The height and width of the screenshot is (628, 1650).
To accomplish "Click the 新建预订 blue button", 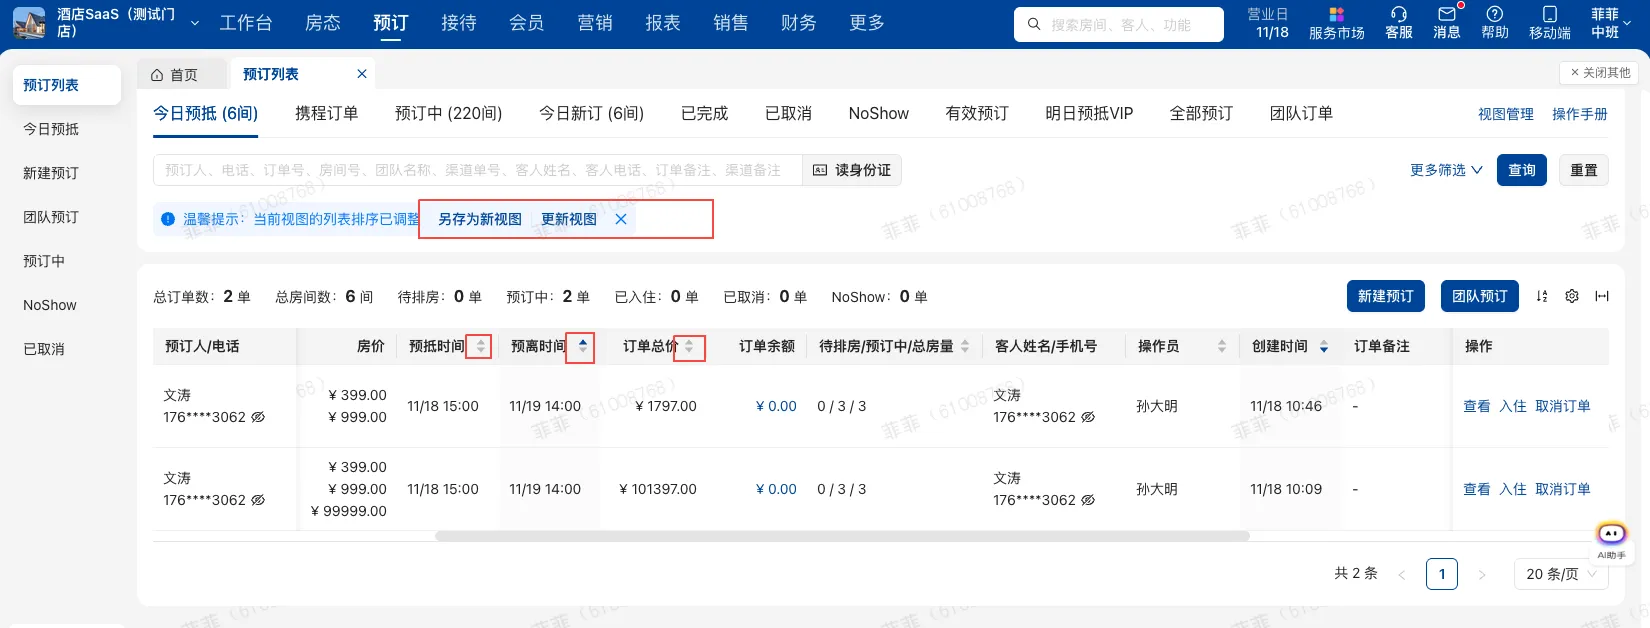I will click(1386, 296).
